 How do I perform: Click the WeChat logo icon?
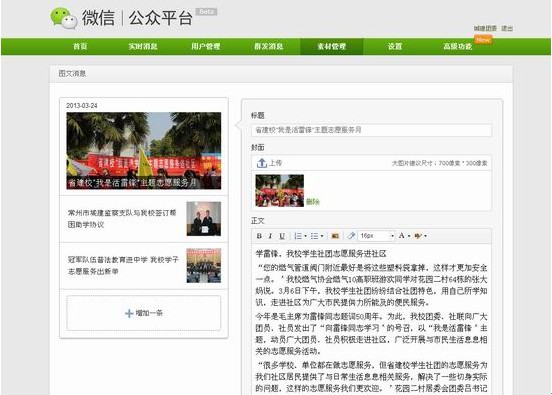(x=64, y=18)
